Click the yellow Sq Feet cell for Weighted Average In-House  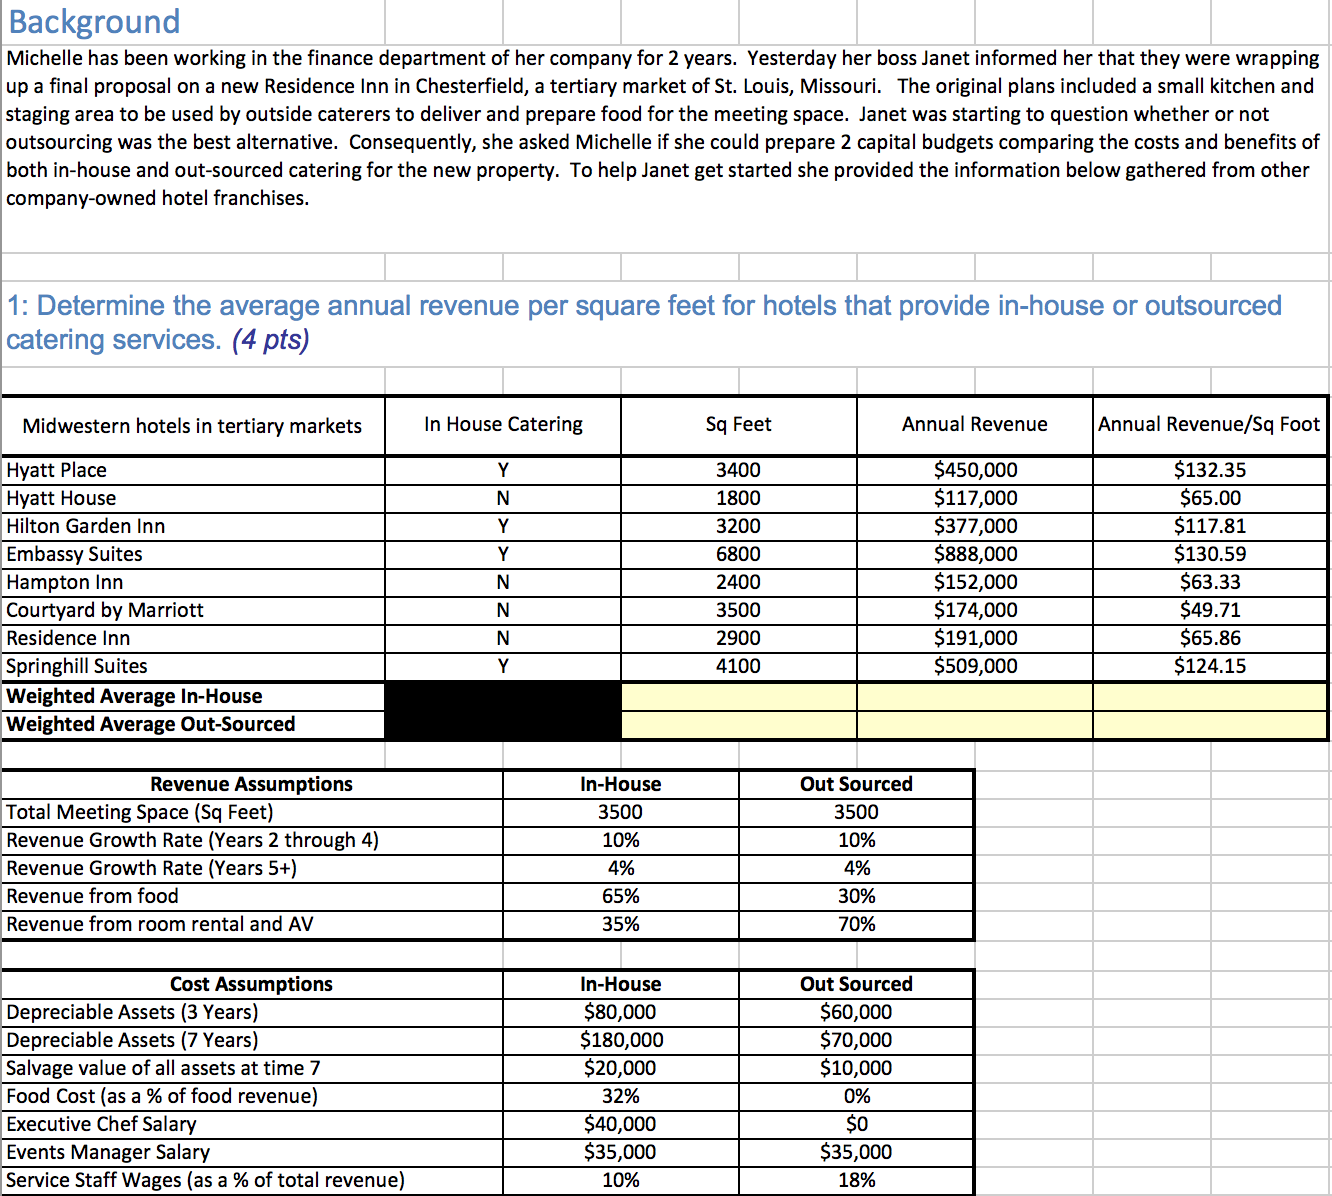pos(738,696)
